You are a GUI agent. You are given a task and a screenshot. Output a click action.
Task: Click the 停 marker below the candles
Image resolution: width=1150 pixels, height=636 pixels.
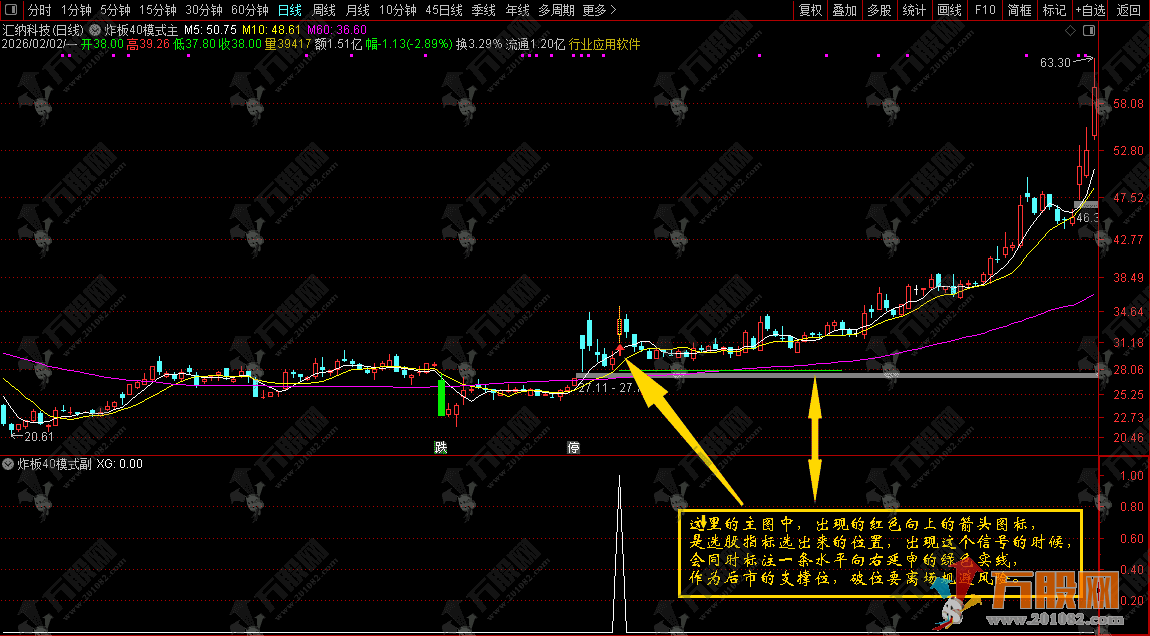[x=573, y=447]
